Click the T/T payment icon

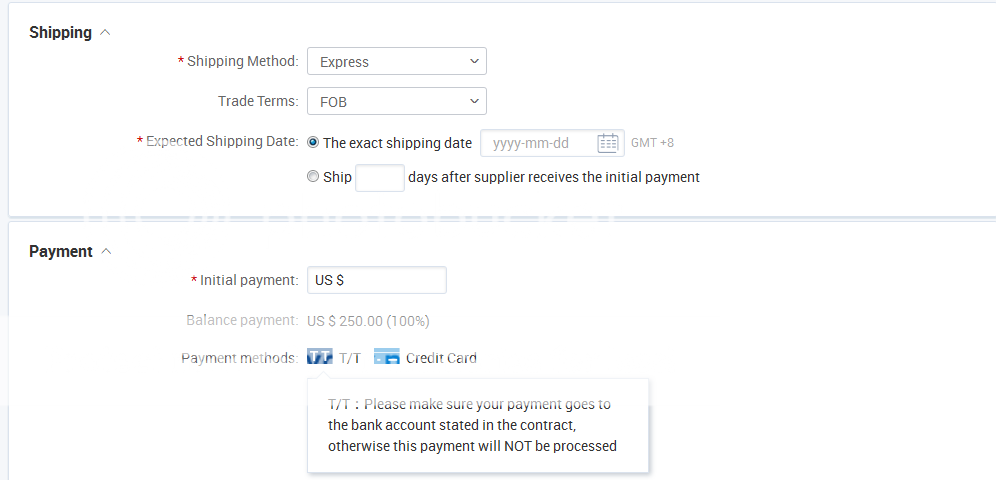coord(320,358)
